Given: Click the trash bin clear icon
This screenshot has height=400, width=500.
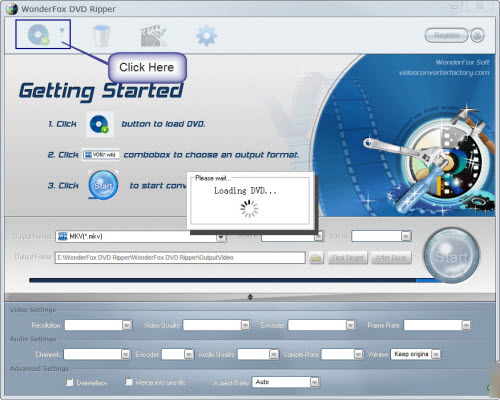Looking at the screenshot, I should (101, 35).
